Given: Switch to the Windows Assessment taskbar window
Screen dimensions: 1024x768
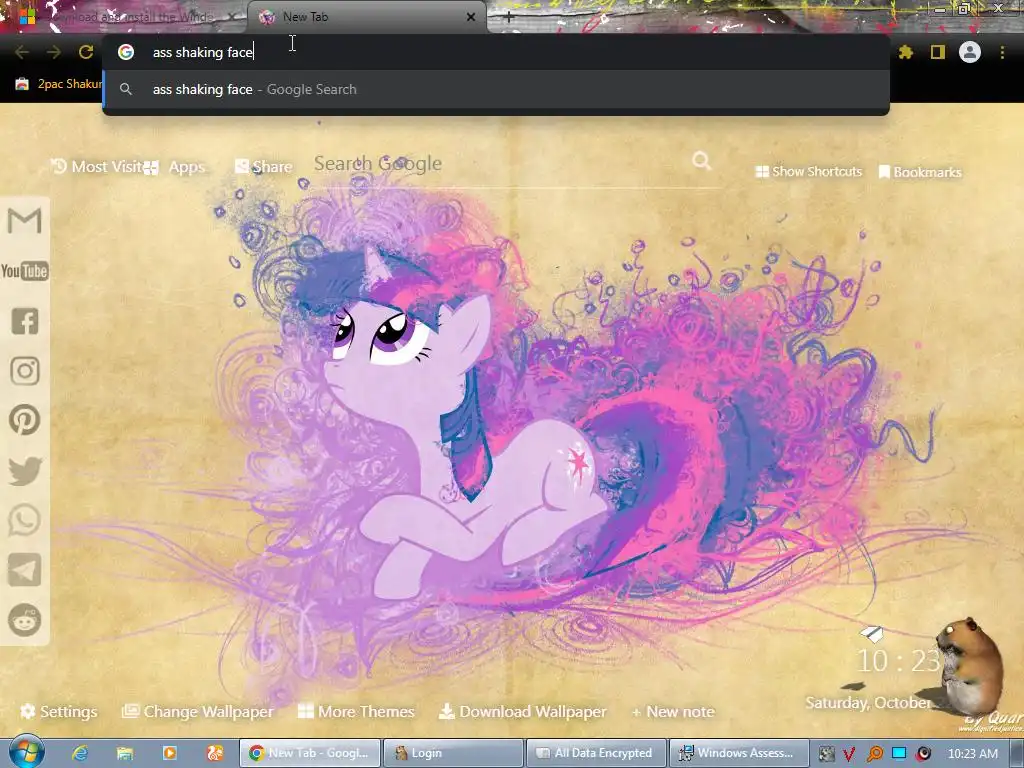Looking at the screenshot, I should click(x=739, y=753).
